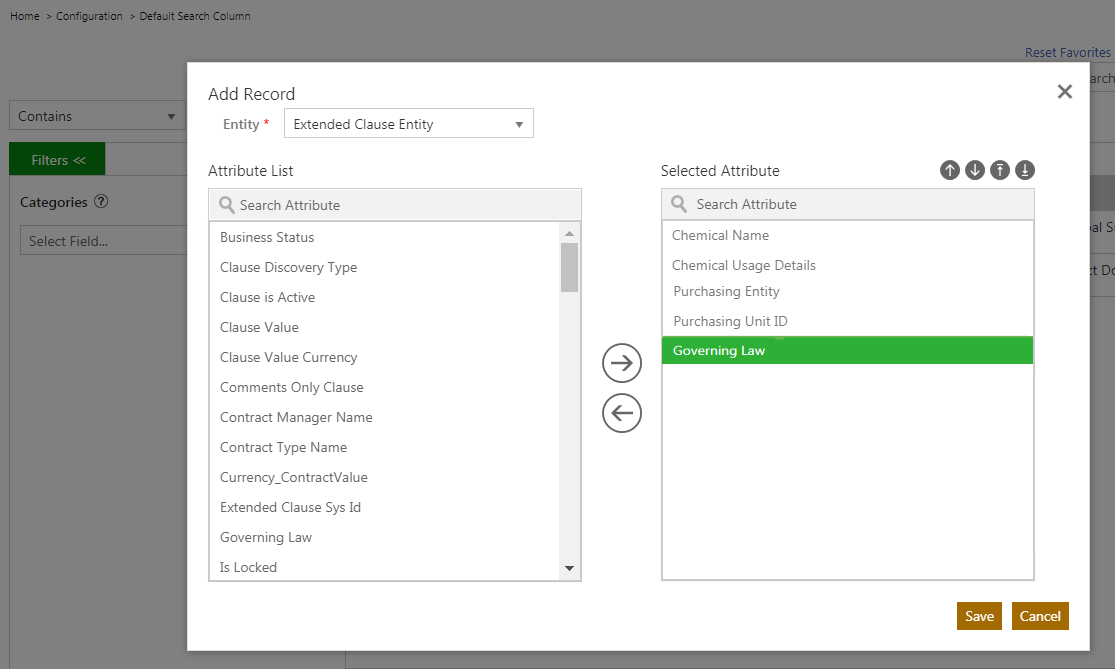This screenshot has width=1115, height=669.
Task: Move selected attribute to bottom of list
Action: click(x=1025, y=170)
